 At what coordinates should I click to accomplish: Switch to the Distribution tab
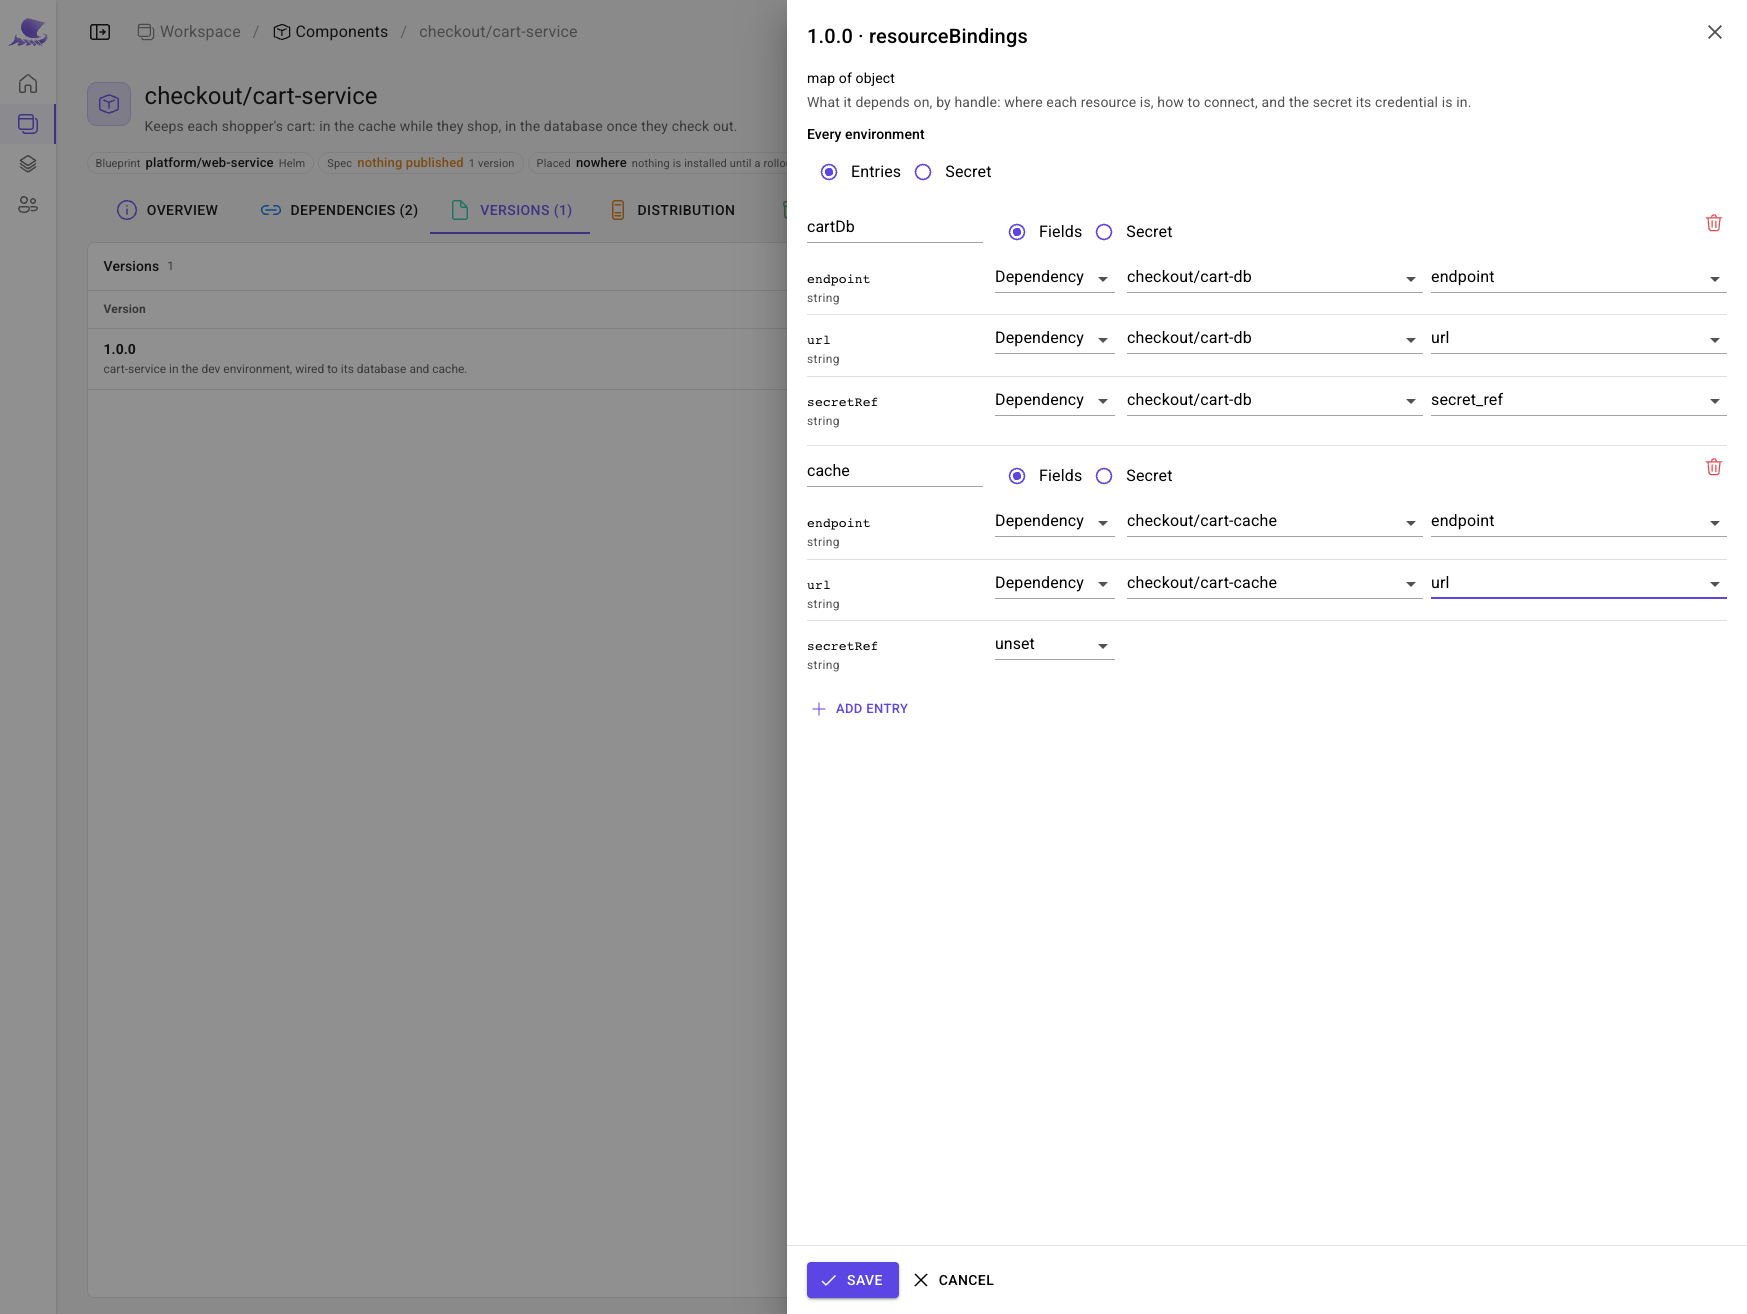[672, 210]
